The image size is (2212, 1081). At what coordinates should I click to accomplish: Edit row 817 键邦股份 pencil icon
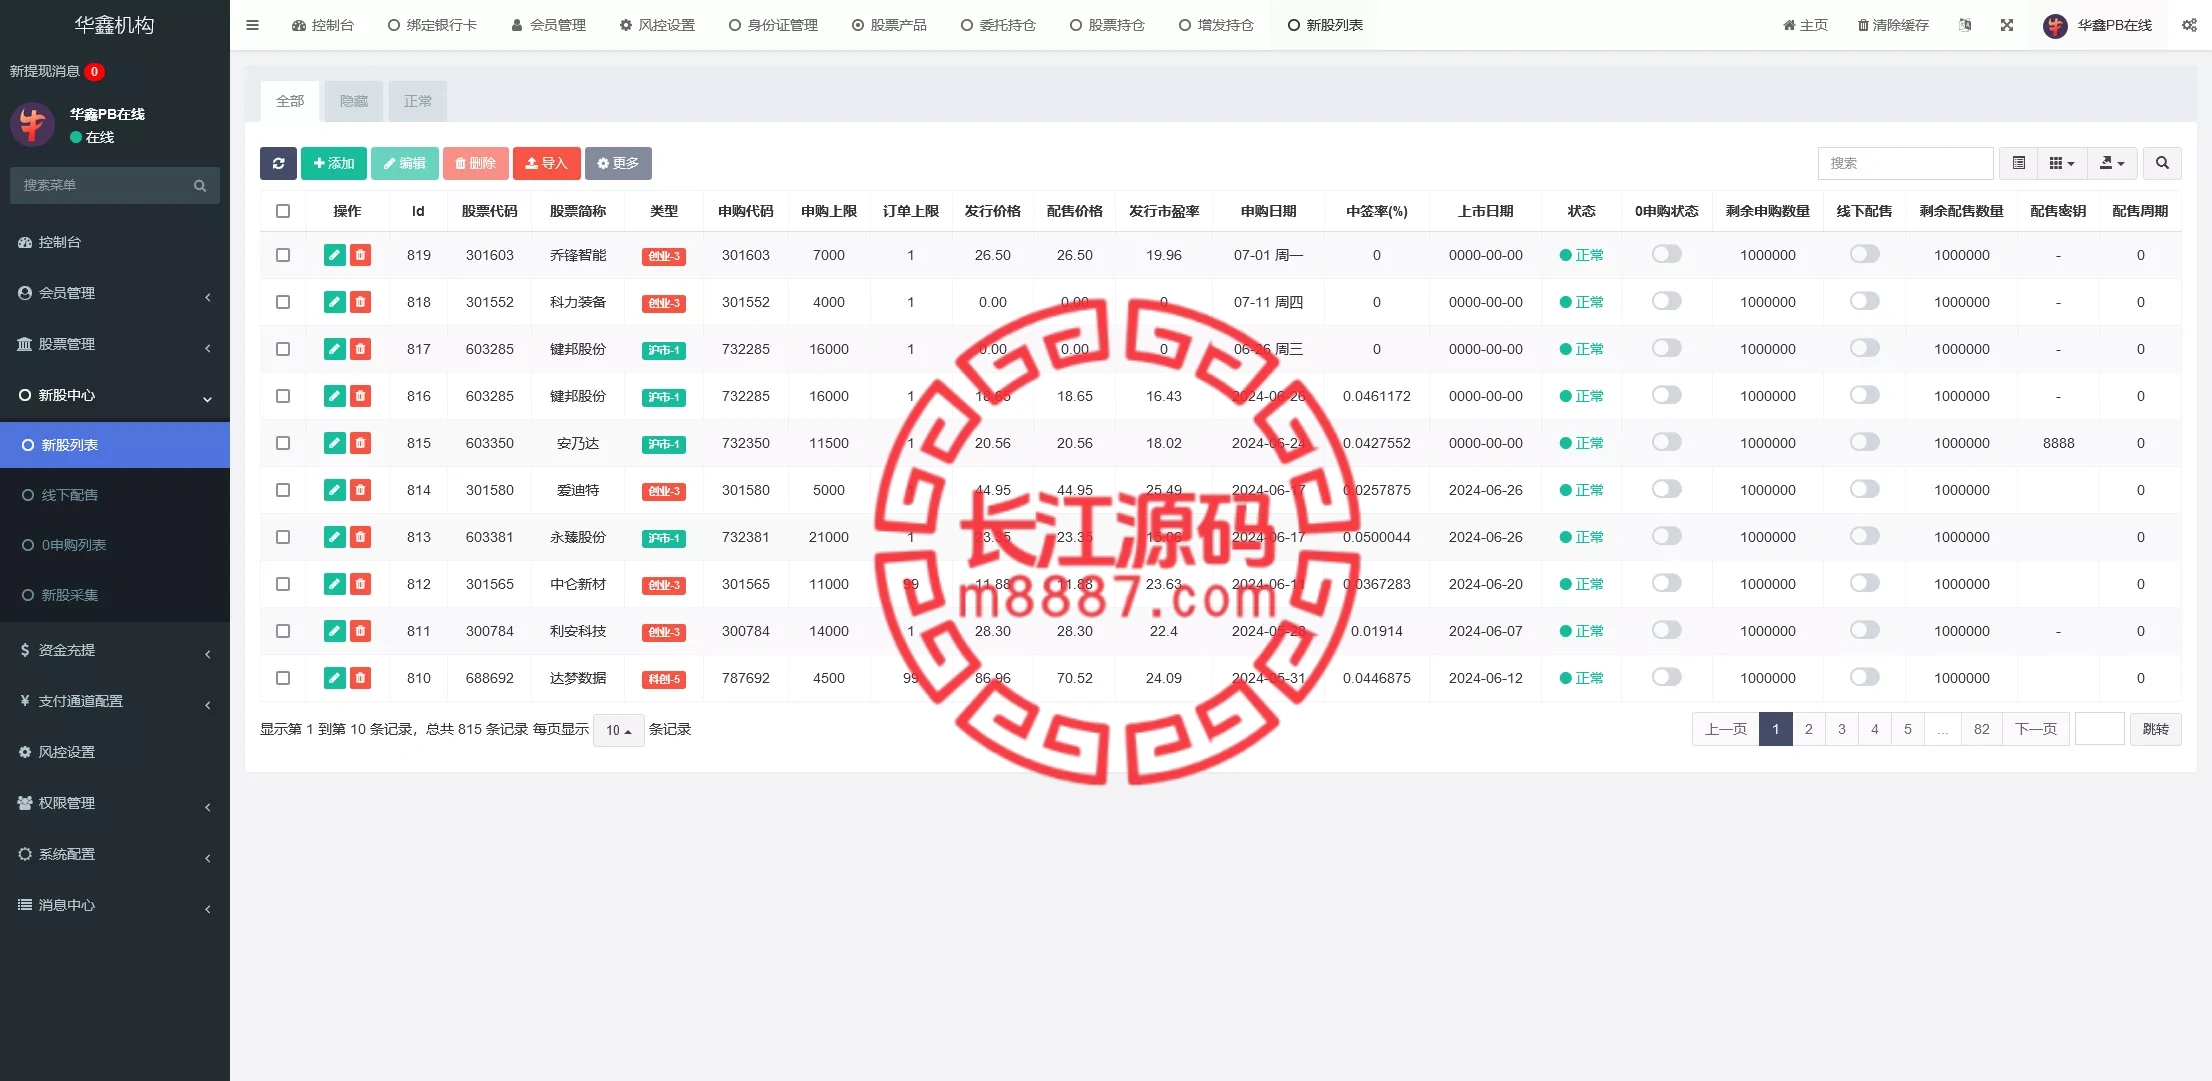pos(335,349)
